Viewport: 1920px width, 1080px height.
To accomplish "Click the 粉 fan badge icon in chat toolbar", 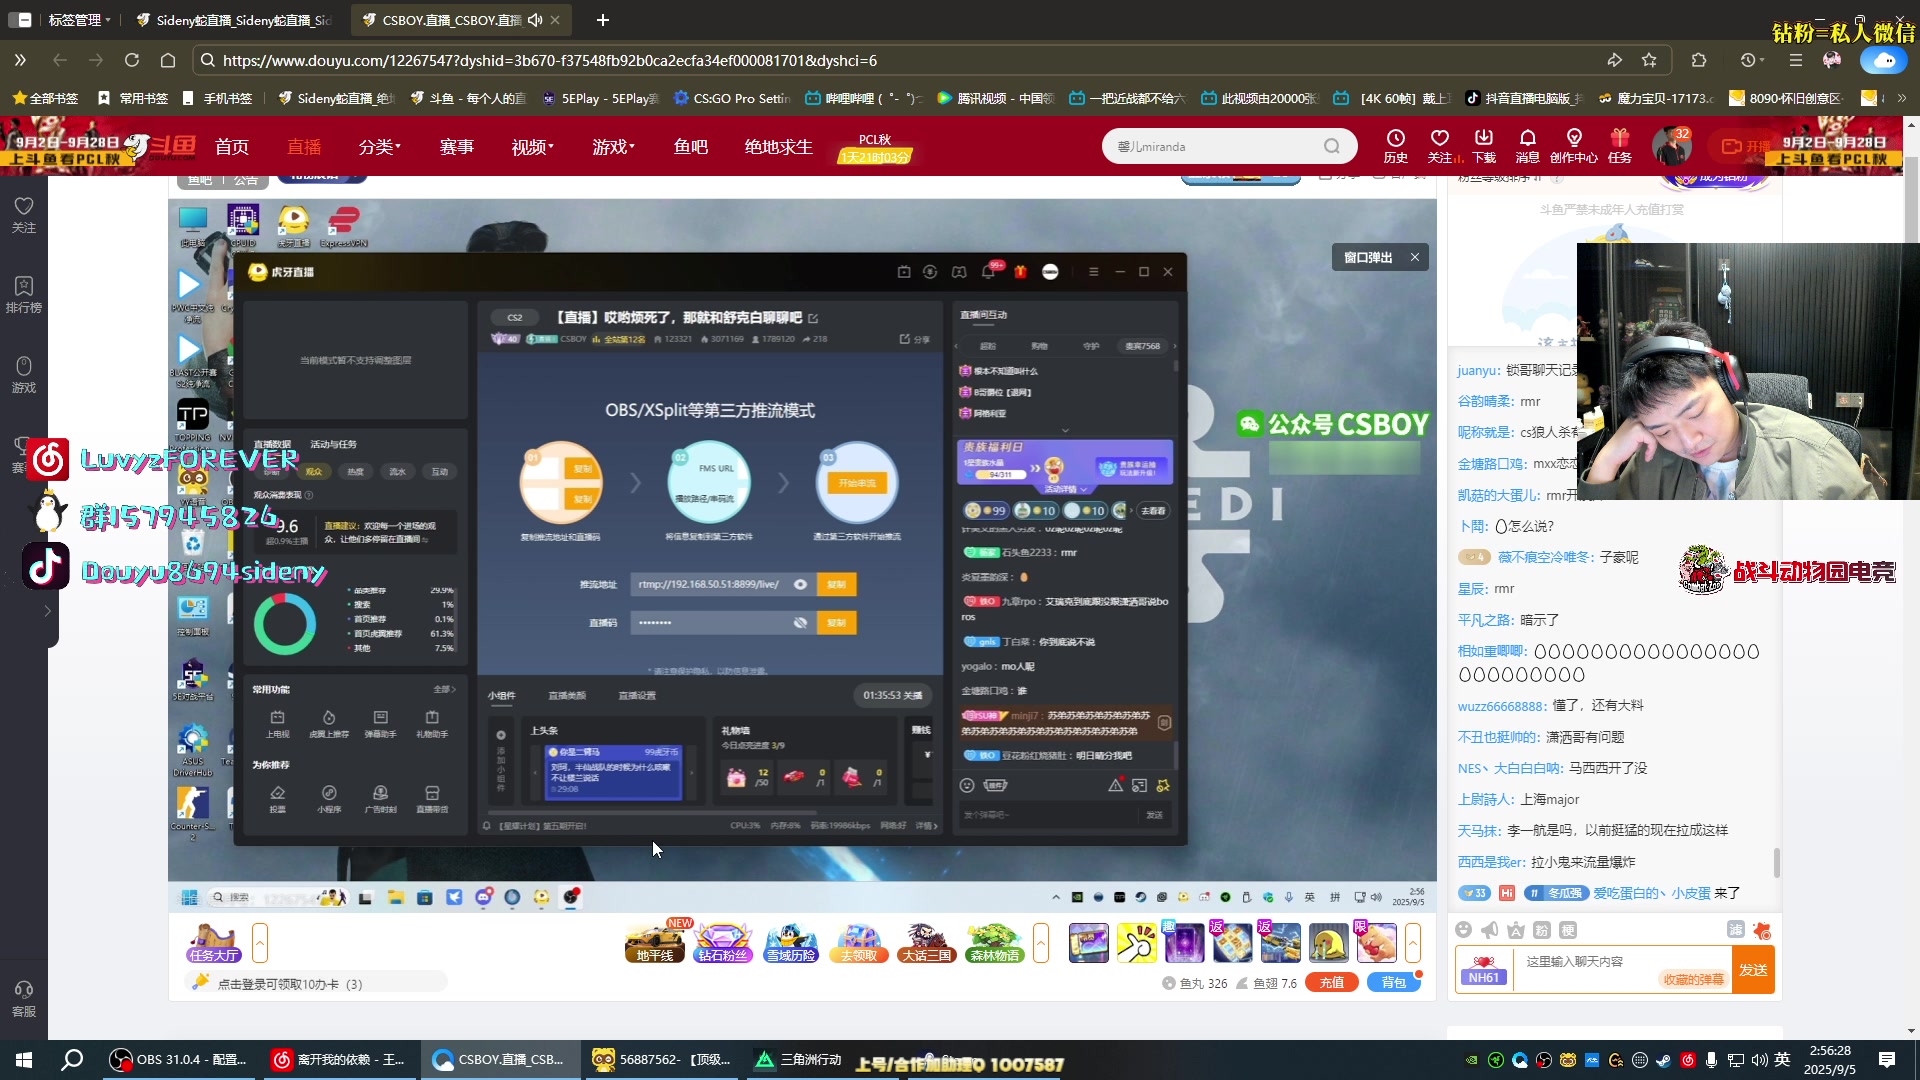I will 1542,930.
